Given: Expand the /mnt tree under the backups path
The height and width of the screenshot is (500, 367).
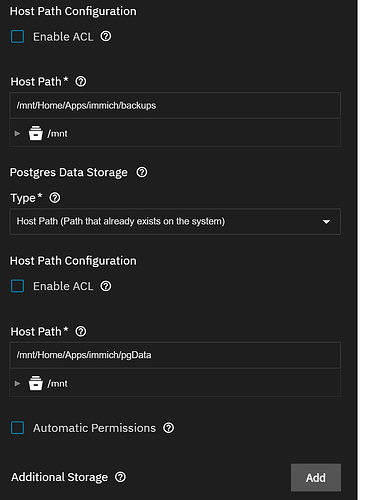Looking at the screenshot, I should (x=17, y=133).
